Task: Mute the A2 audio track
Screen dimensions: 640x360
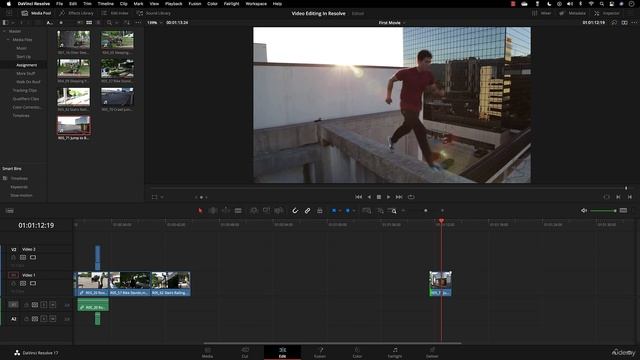Action: (53, 319)
